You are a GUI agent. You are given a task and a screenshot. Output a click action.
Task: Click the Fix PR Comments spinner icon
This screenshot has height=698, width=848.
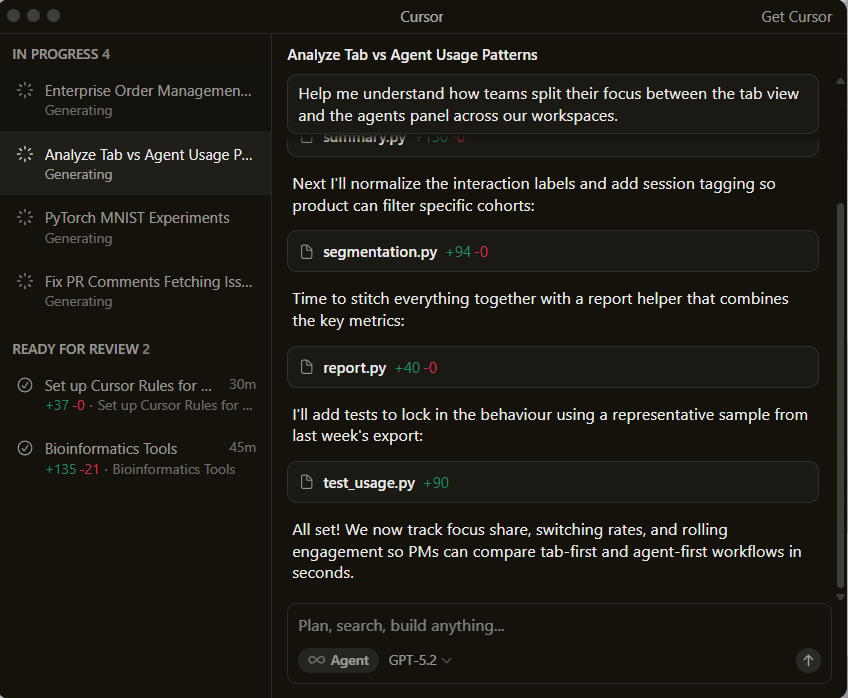point(25,282)
